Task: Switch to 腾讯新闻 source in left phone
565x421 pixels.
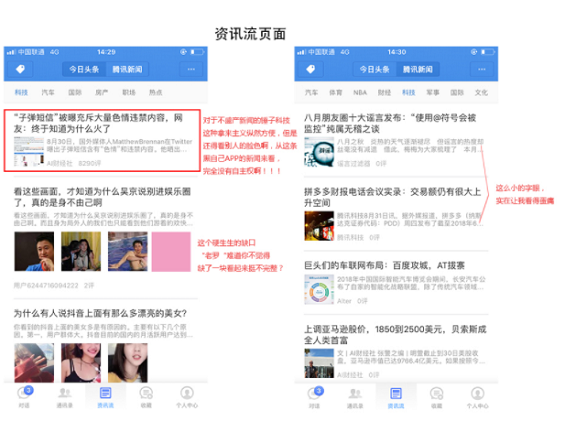Action: tap(127, 69)
